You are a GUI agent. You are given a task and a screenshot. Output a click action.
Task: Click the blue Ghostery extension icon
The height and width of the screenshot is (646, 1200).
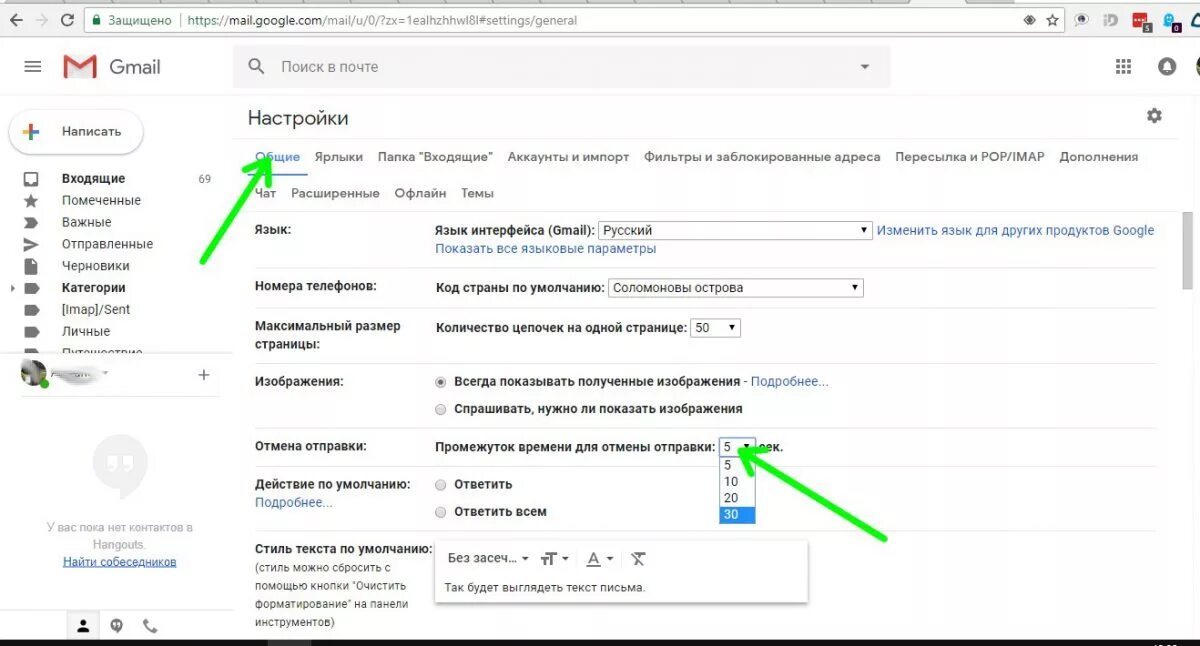click(1169, 20)
